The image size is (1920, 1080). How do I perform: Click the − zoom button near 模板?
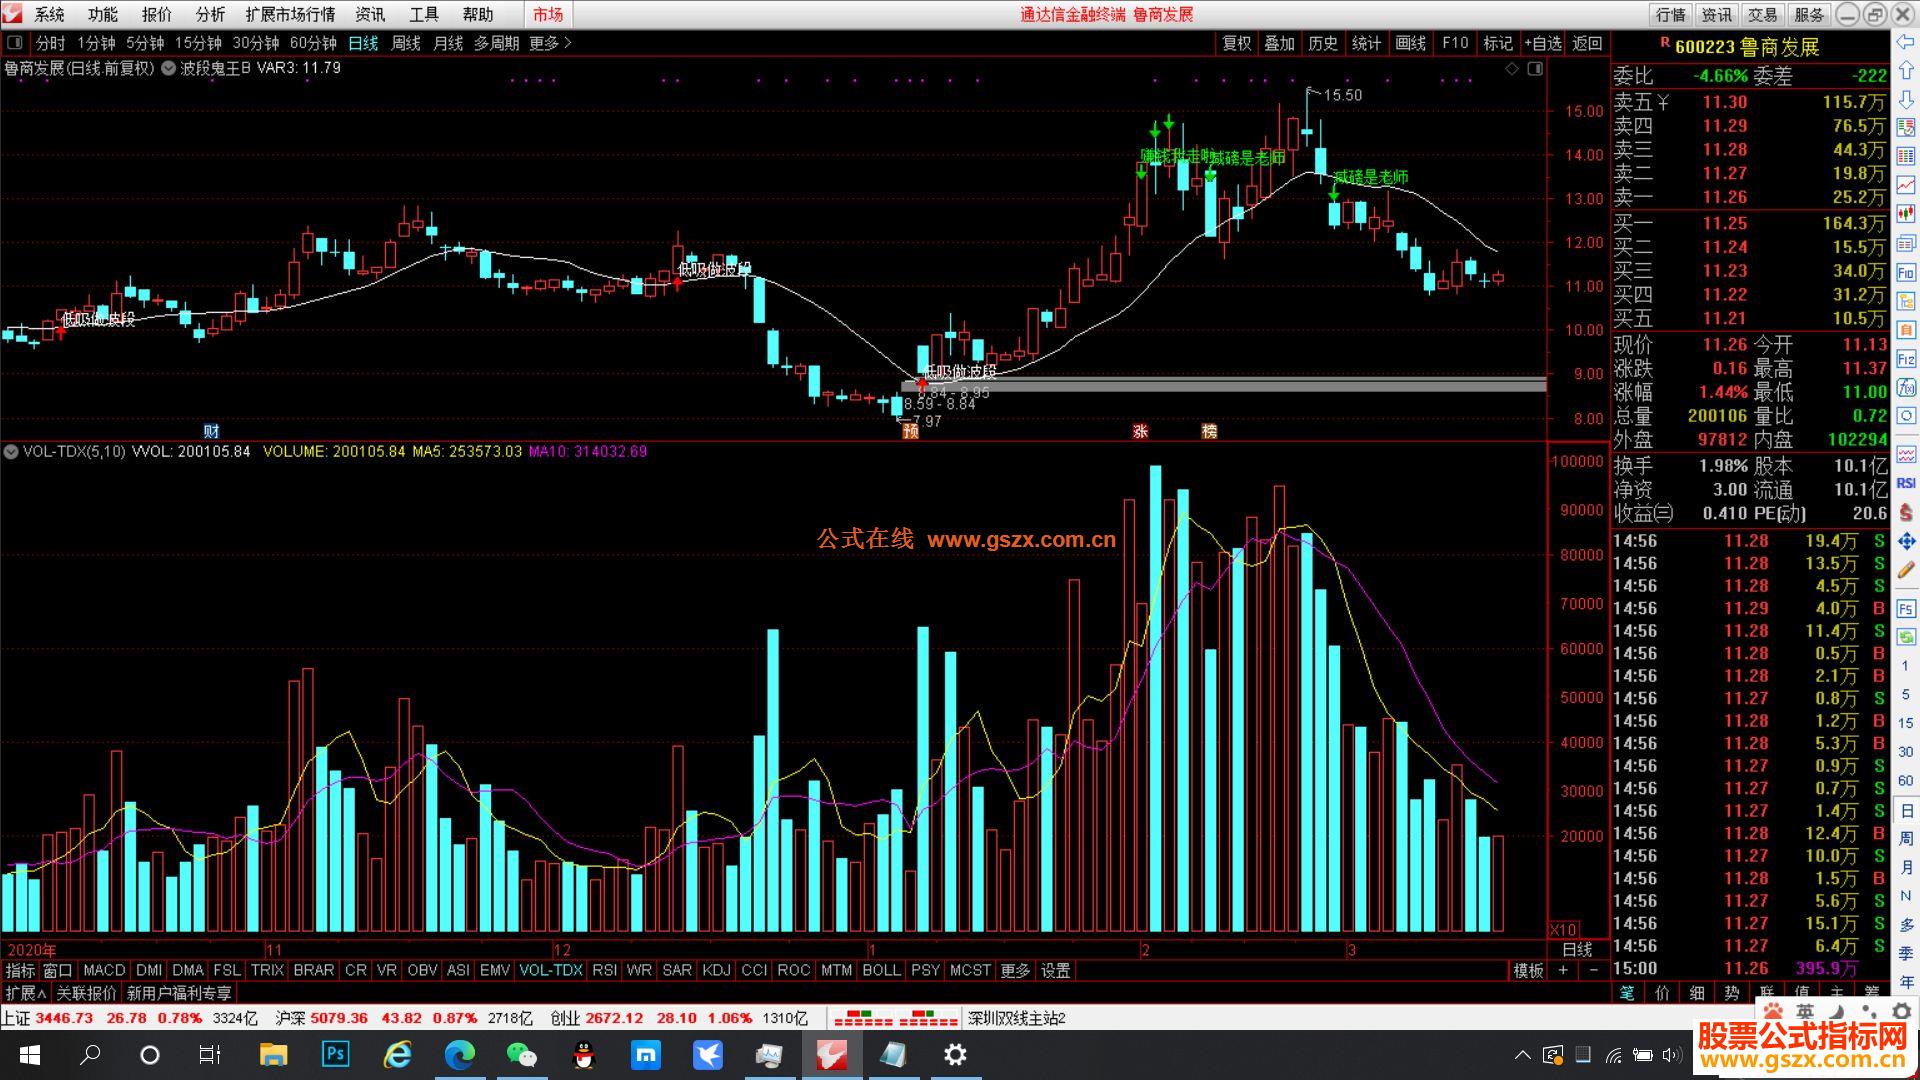(1593, 970)
